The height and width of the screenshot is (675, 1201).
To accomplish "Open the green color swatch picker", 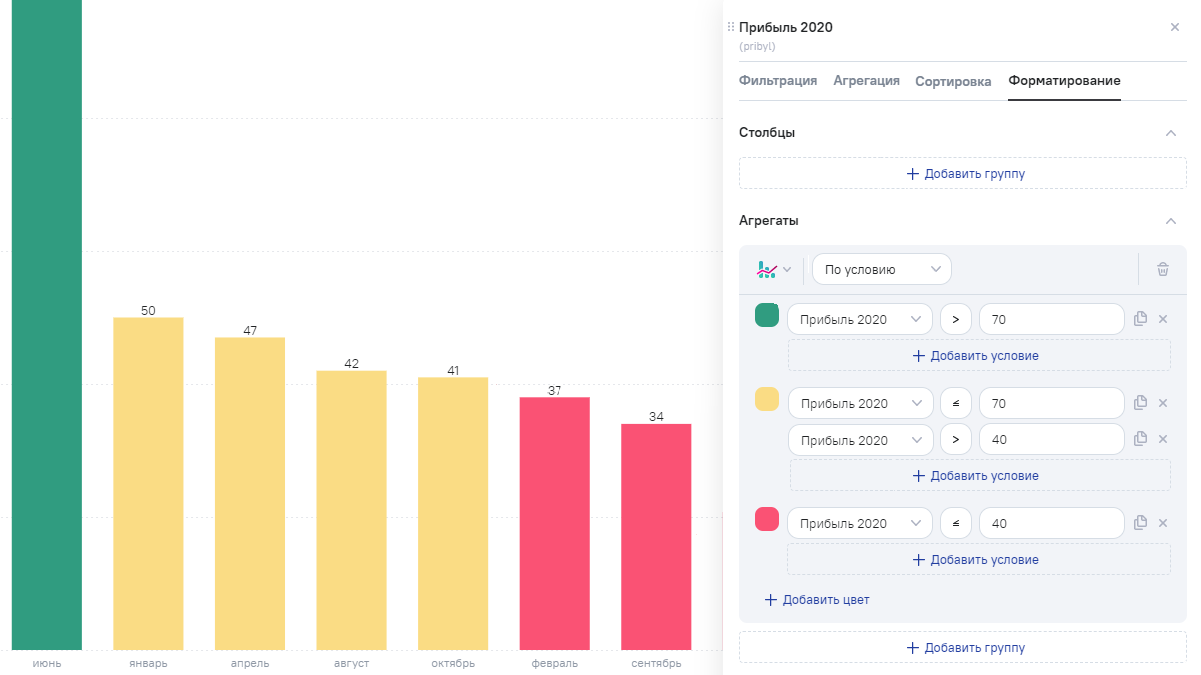I will (x=767, y=316).
